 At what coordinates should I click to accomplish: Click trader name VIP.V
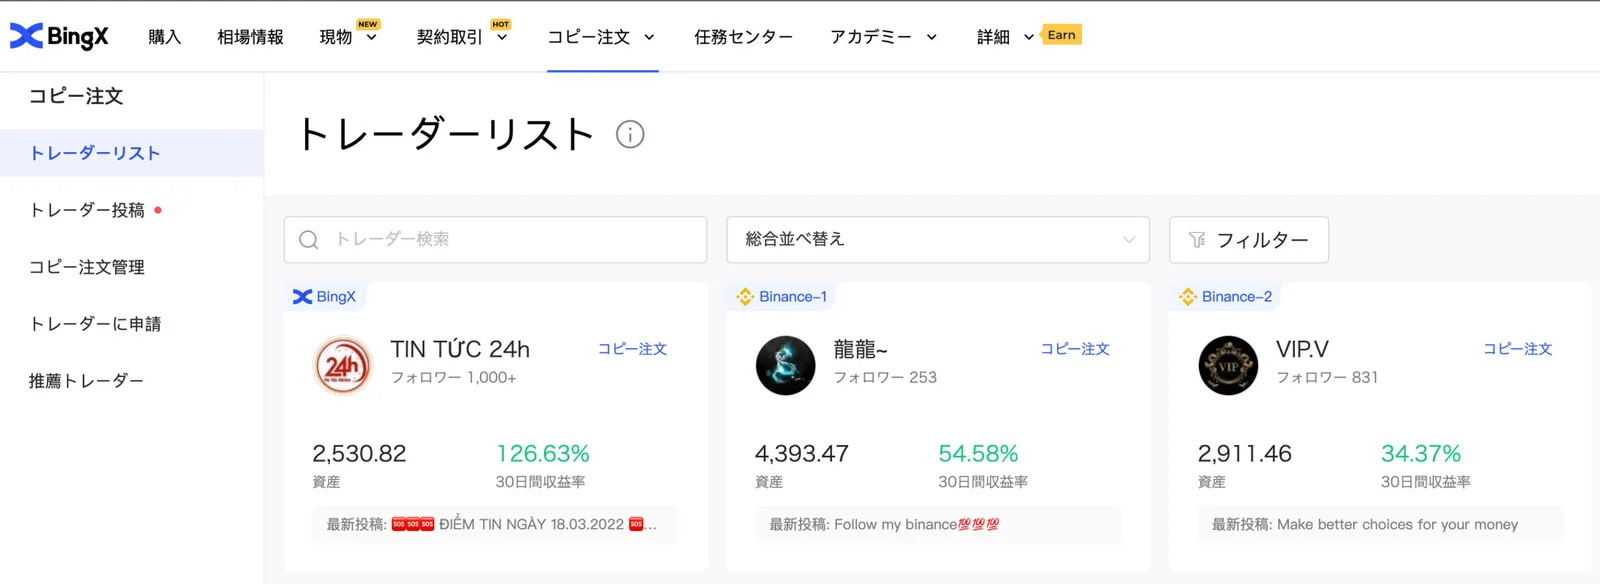(1302, 349)
